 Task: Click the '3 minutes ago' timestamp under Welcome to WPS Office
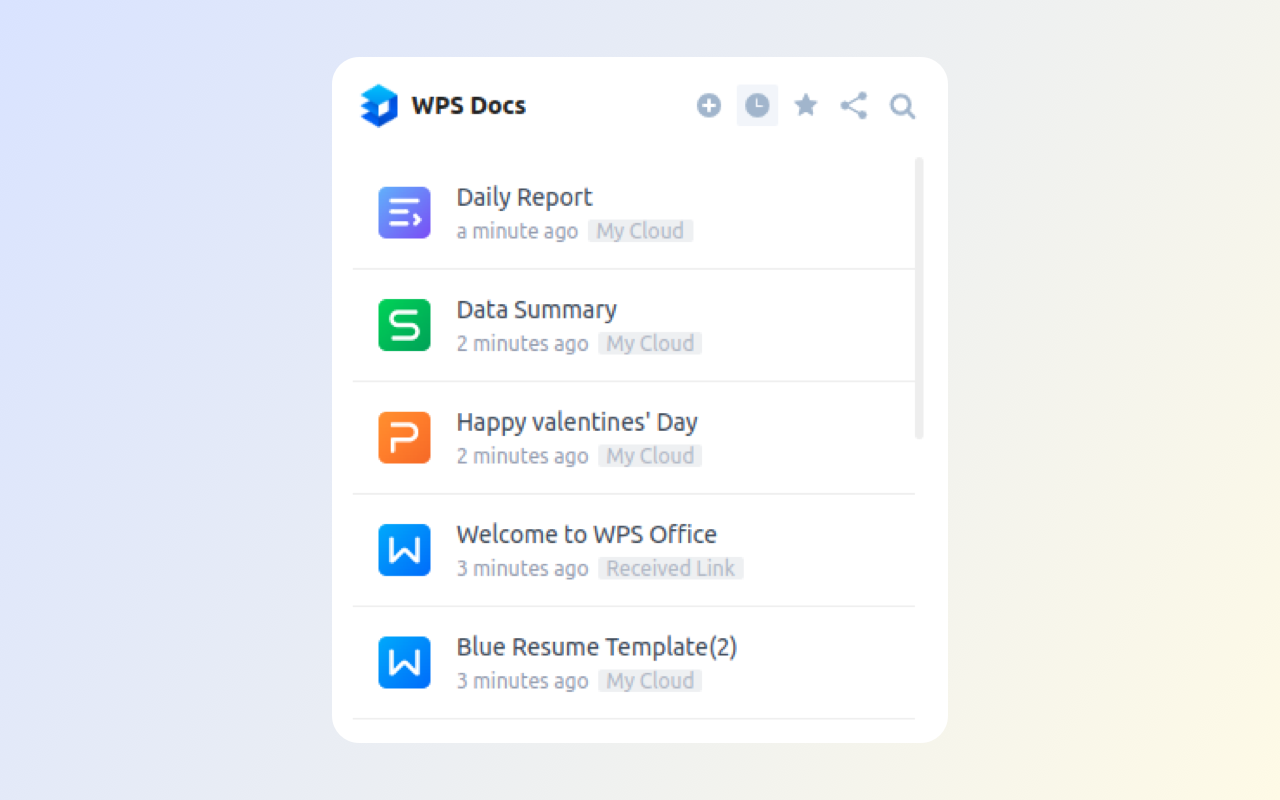[x=522, y=568]
